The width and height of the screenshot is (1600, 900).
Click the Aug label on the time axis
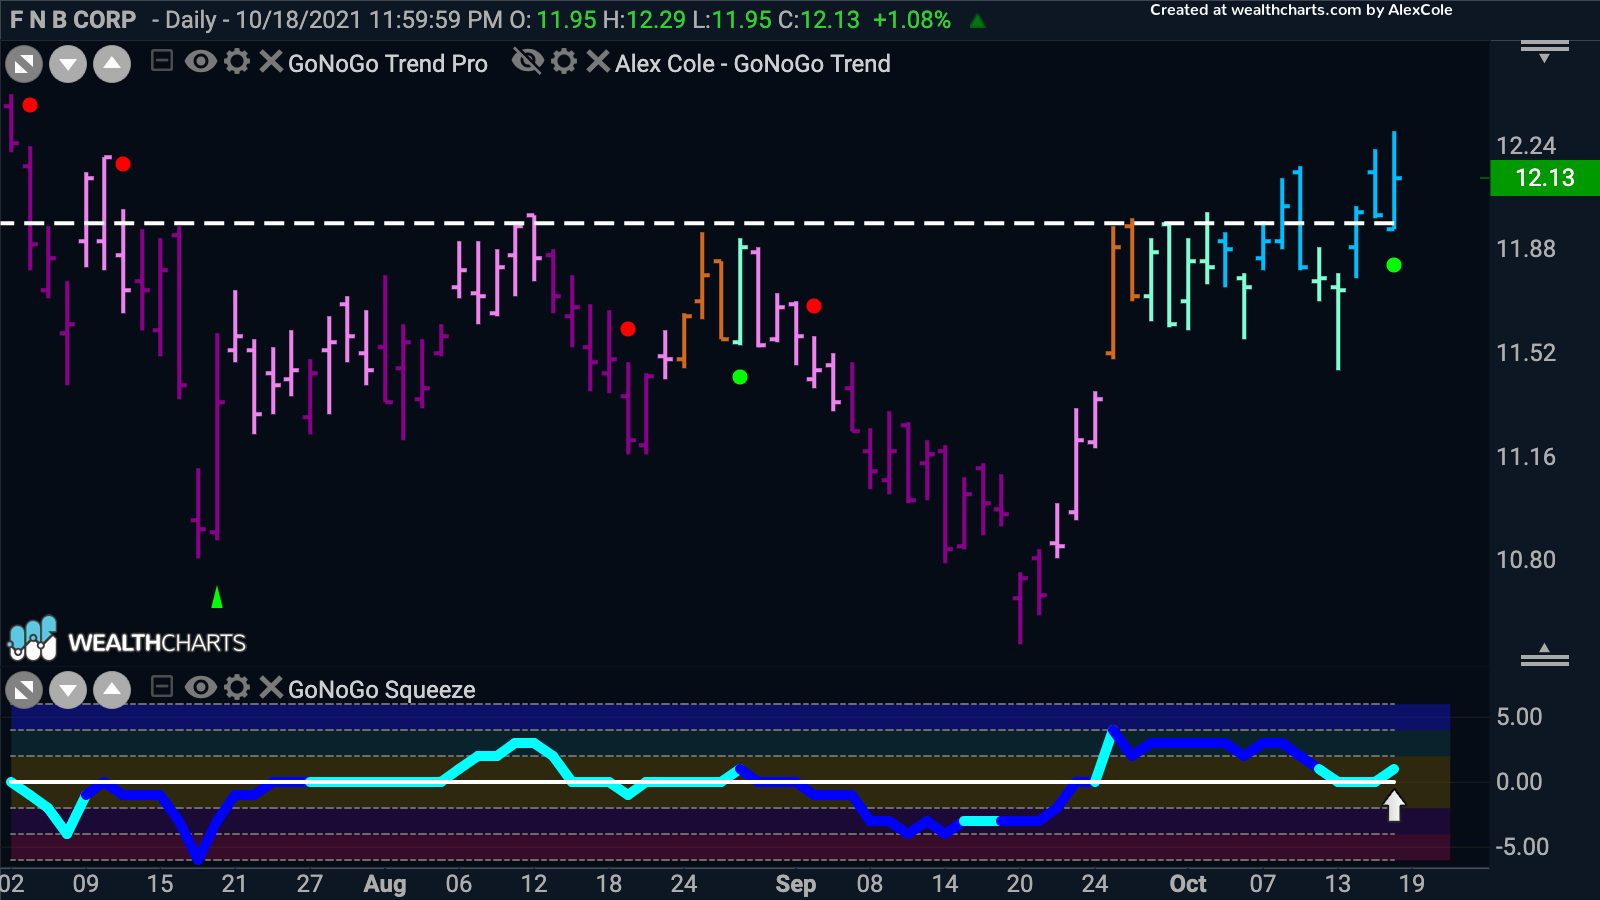tap(385, 884)
